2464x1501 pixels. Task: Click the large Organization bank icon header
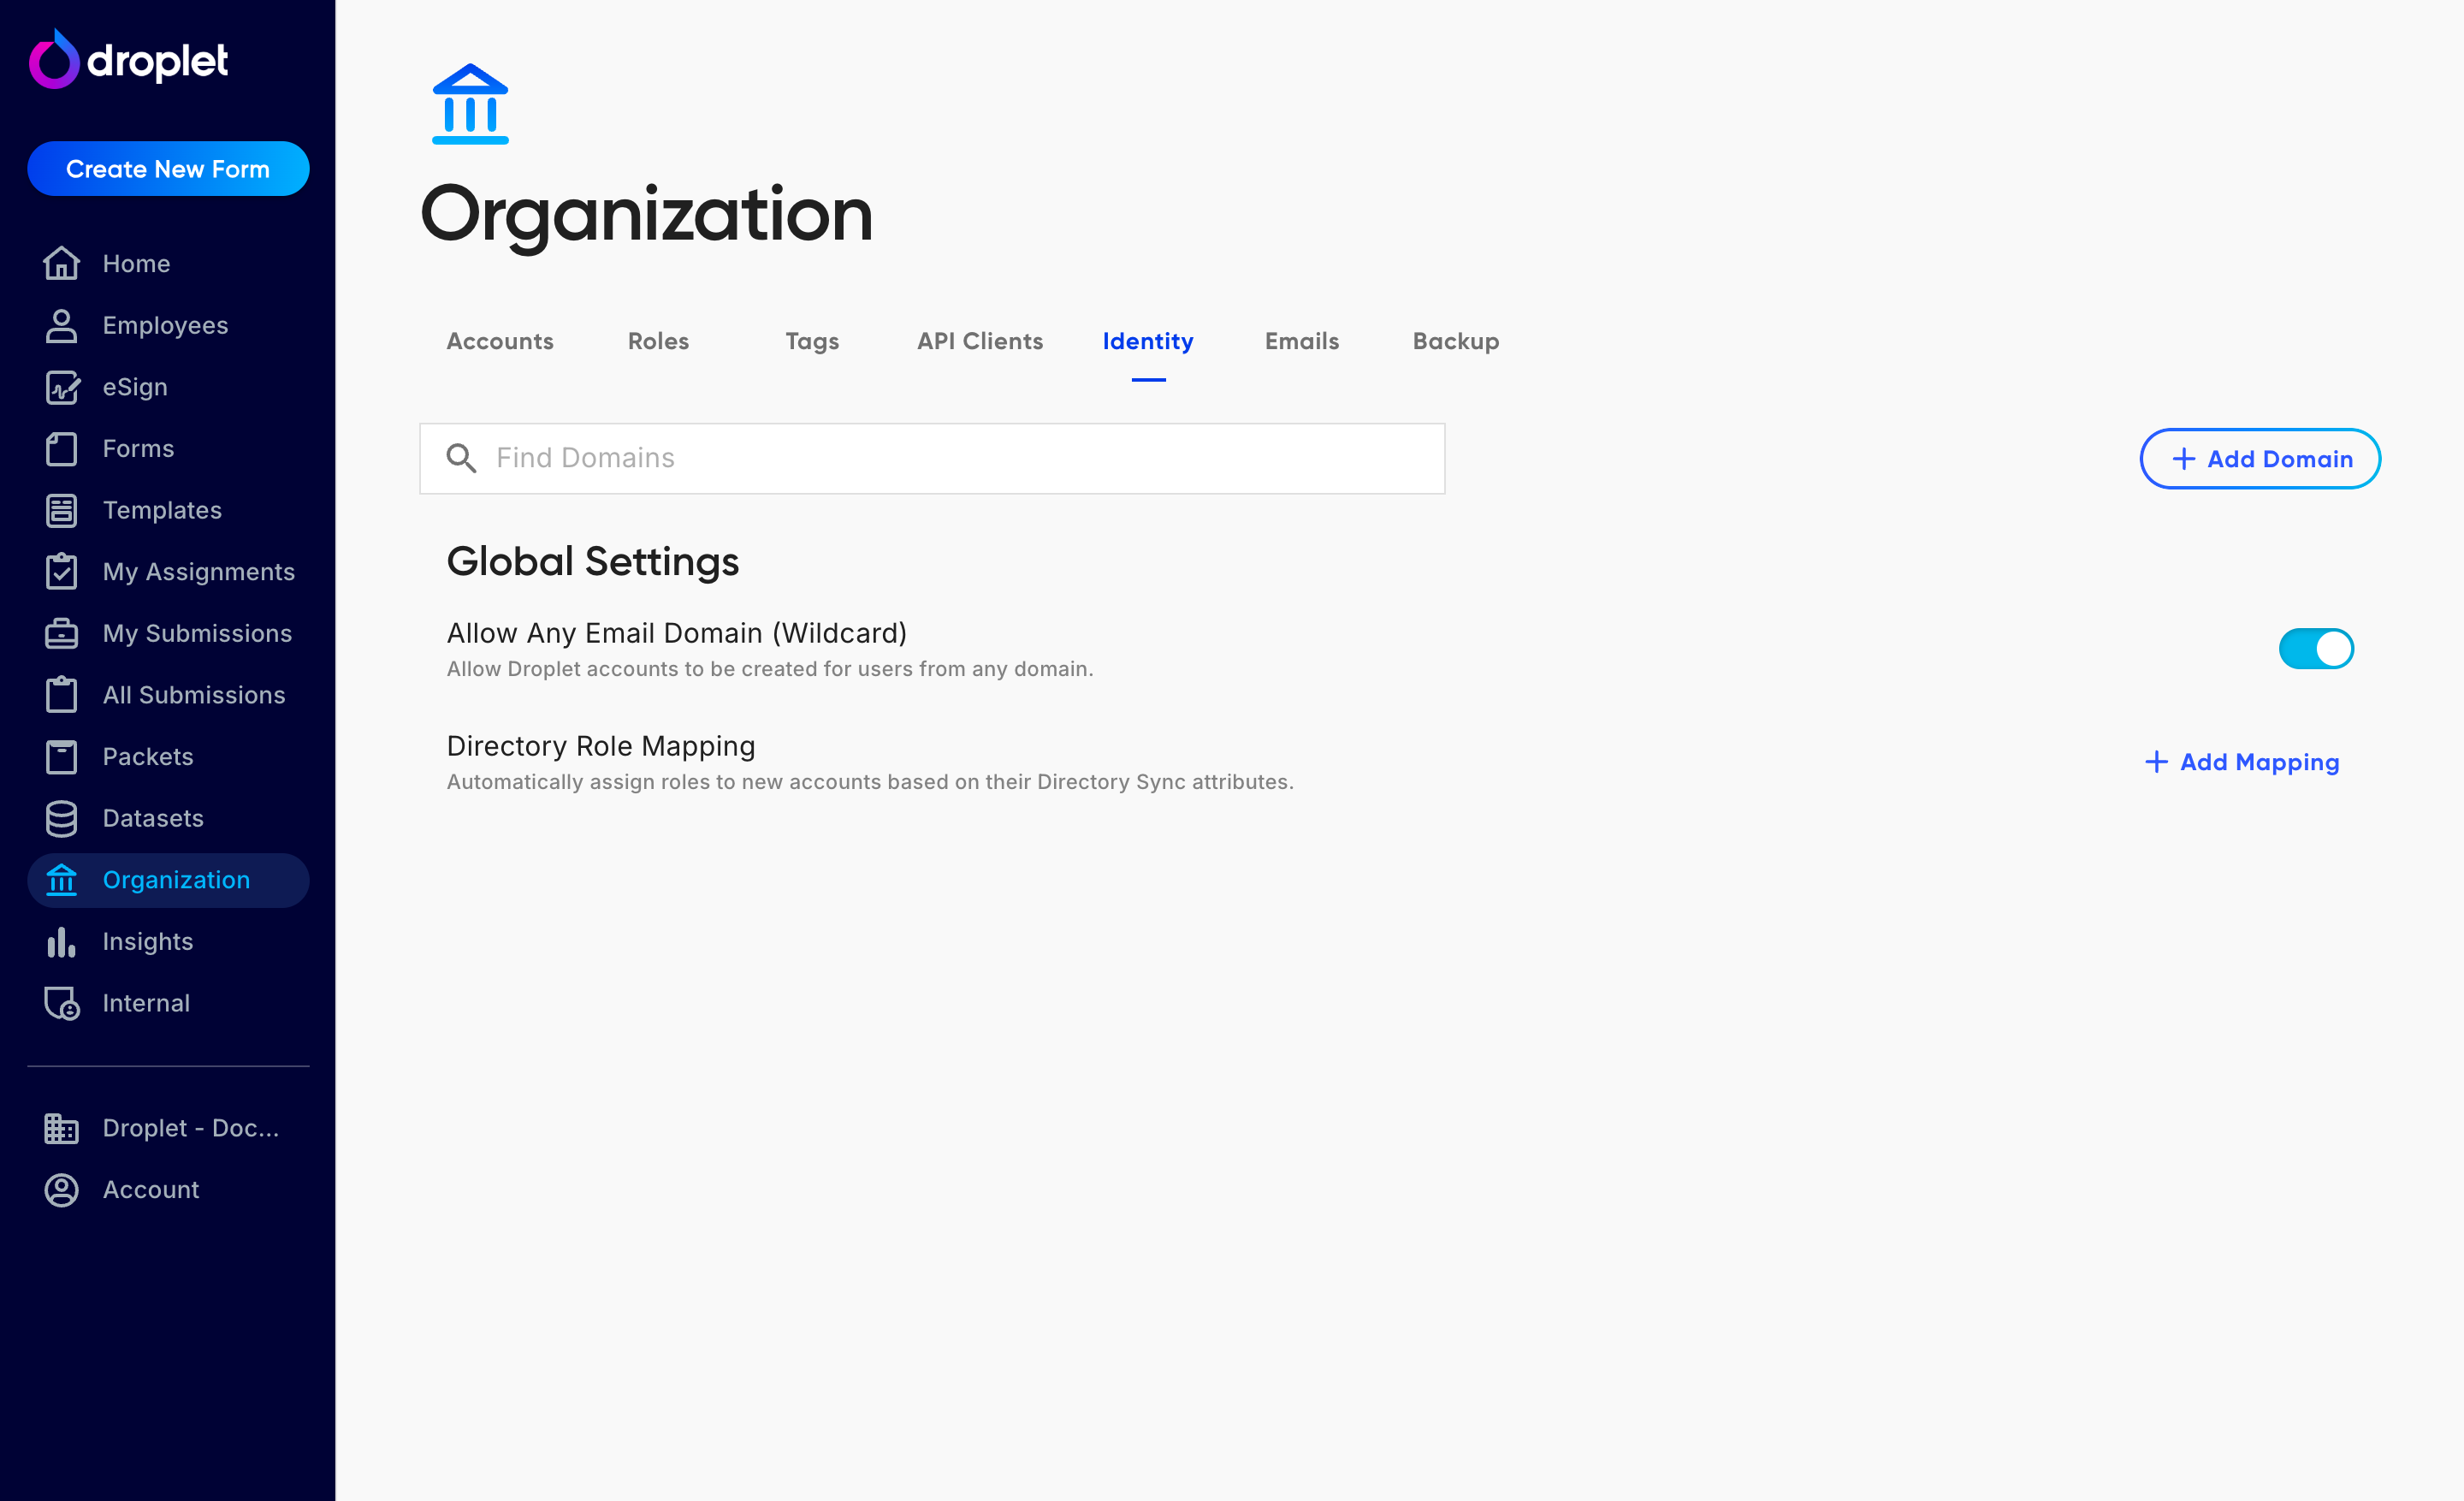(x=470, y=104)
